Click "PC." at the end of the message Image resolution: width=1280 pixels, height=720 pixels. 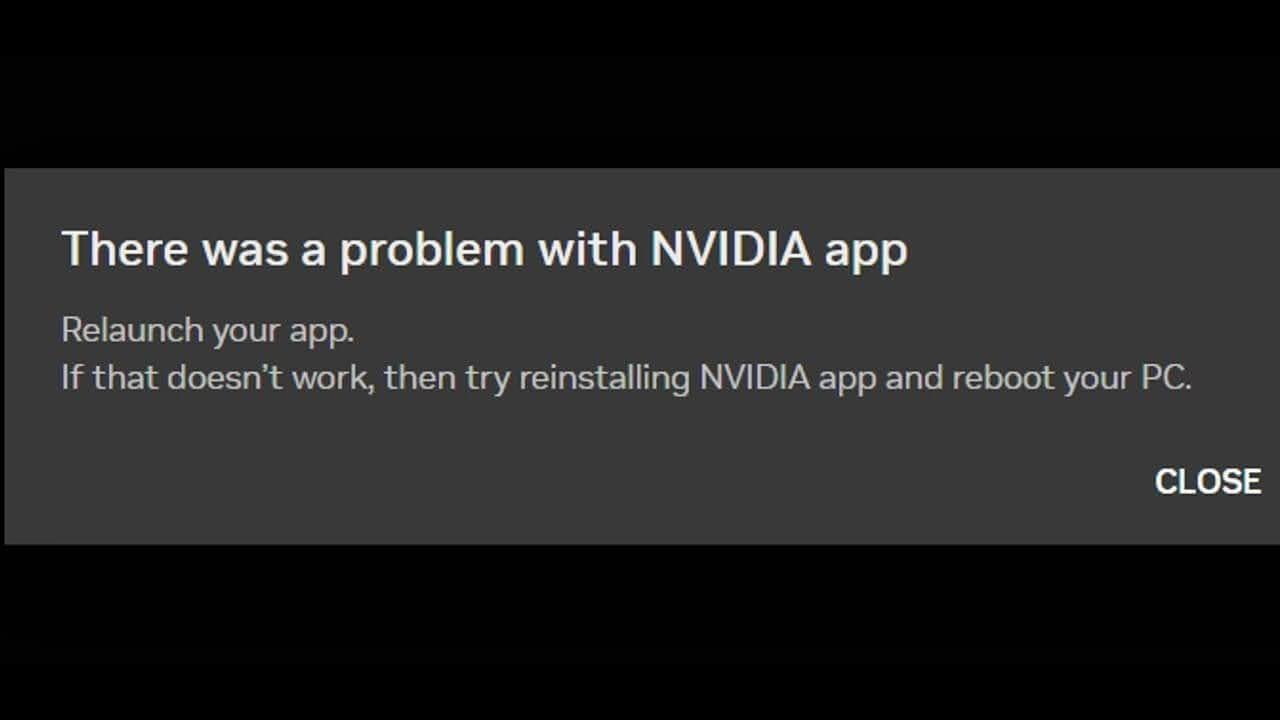tap(1165, 379)
